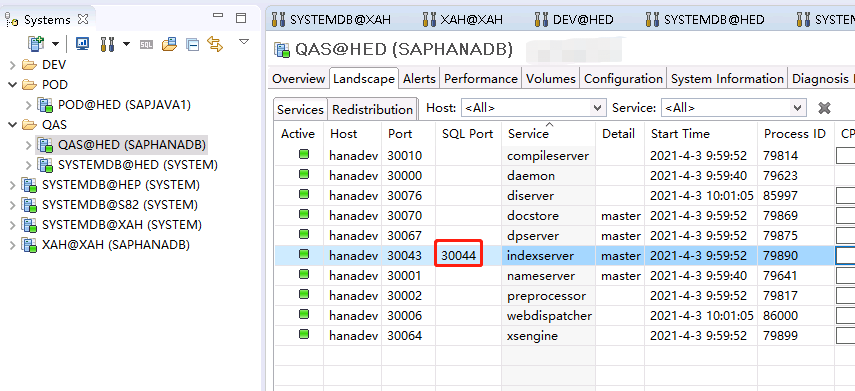
Task: Click active status icon for indexserver
Action: coord(304,255)
